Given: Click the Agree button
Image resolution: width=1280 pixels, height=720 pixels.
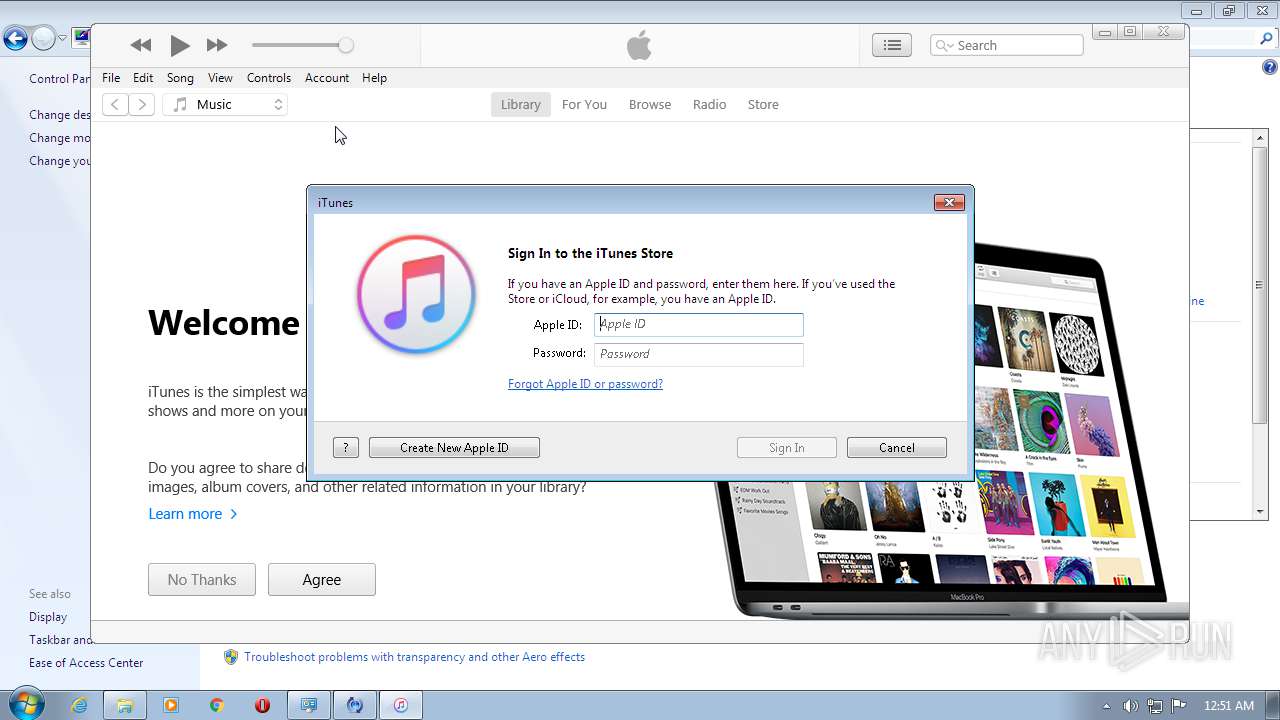Looking at the screenshot, I should 322,580.
